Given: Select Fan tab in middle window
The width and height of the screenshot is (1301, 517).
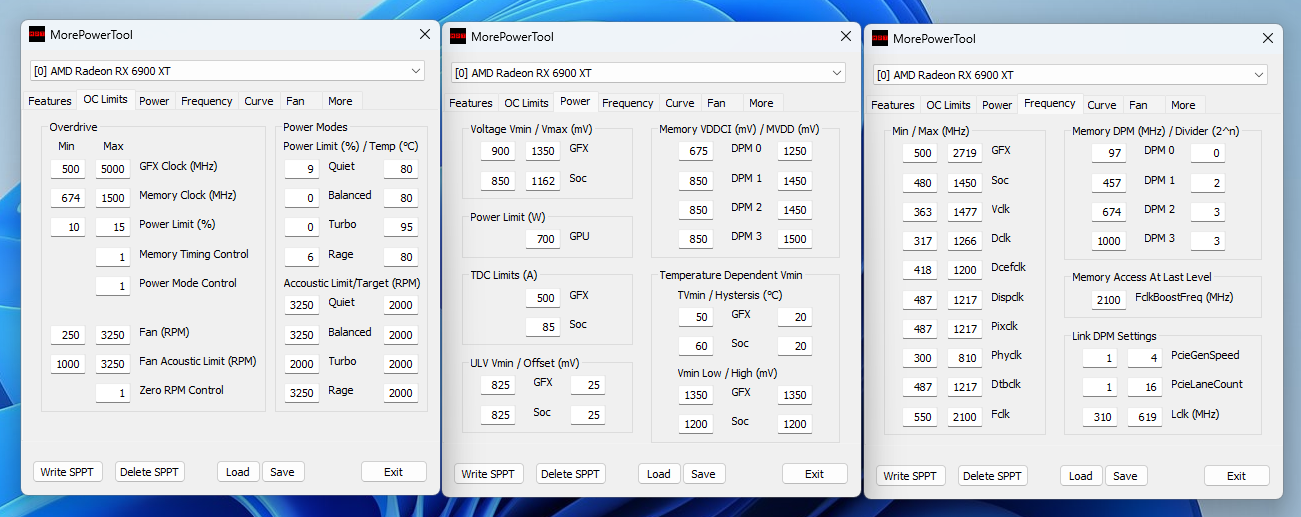Looking at the screenshot, I should coord(716,103).
